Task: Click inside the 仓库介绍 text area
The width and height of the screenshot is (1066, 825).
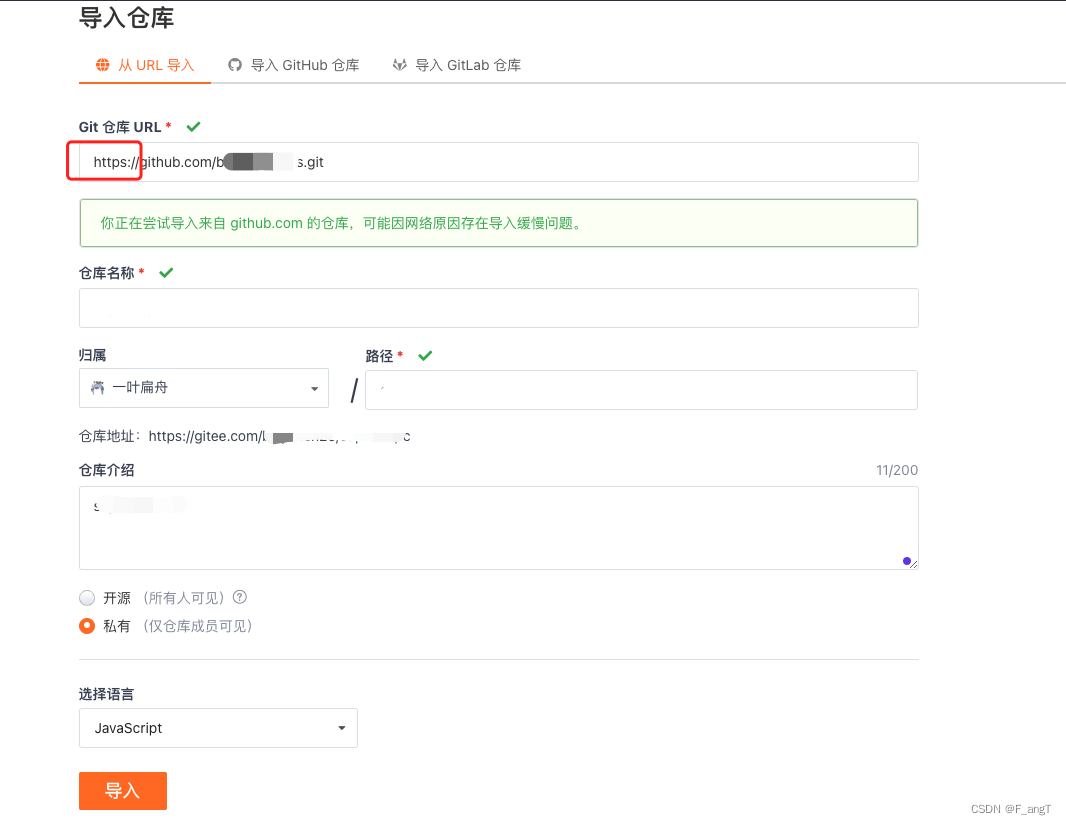Action: point(499,528)
